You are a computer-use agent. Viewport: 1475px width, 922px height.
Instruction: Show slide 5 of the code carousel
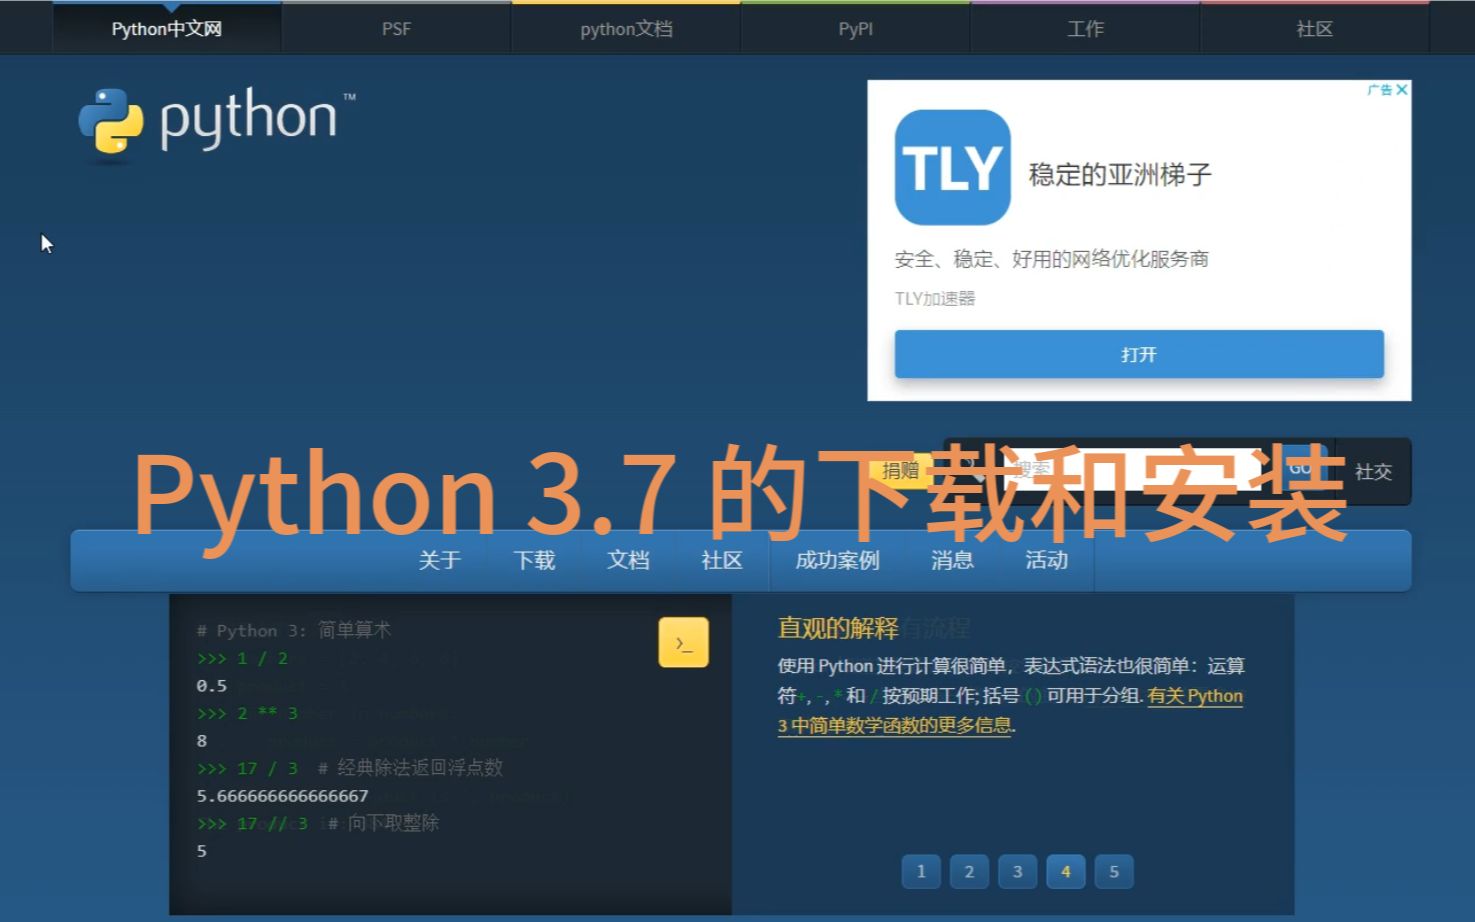pyautogui.click(x=1113, y=871)
